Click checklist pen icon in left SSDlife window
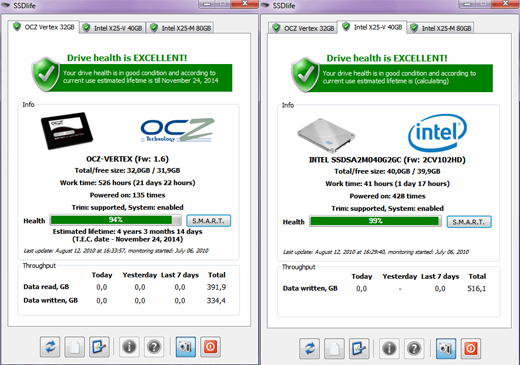Screen dimensions: 520x365 [99, 347]
